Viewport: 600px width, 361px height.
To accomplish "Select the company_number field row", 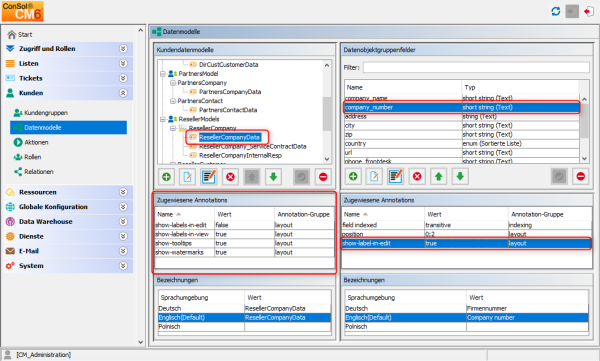I will 461,107.
